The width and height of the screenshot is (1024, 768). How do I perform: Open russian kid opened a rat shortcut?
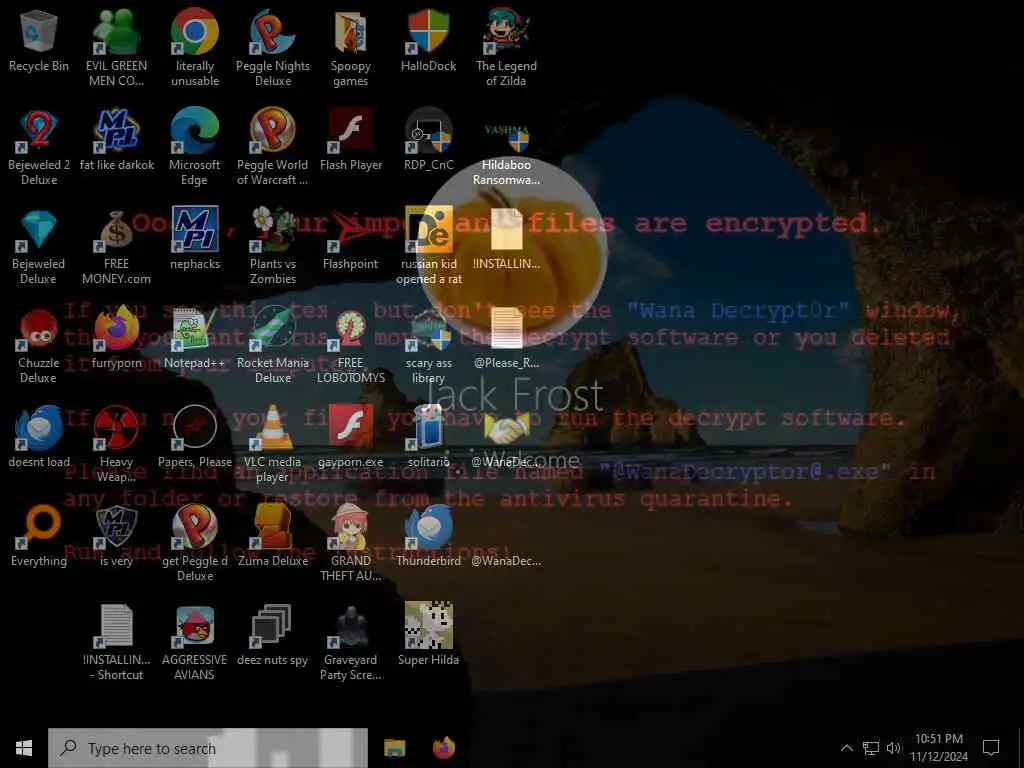(x=428, y=246)
